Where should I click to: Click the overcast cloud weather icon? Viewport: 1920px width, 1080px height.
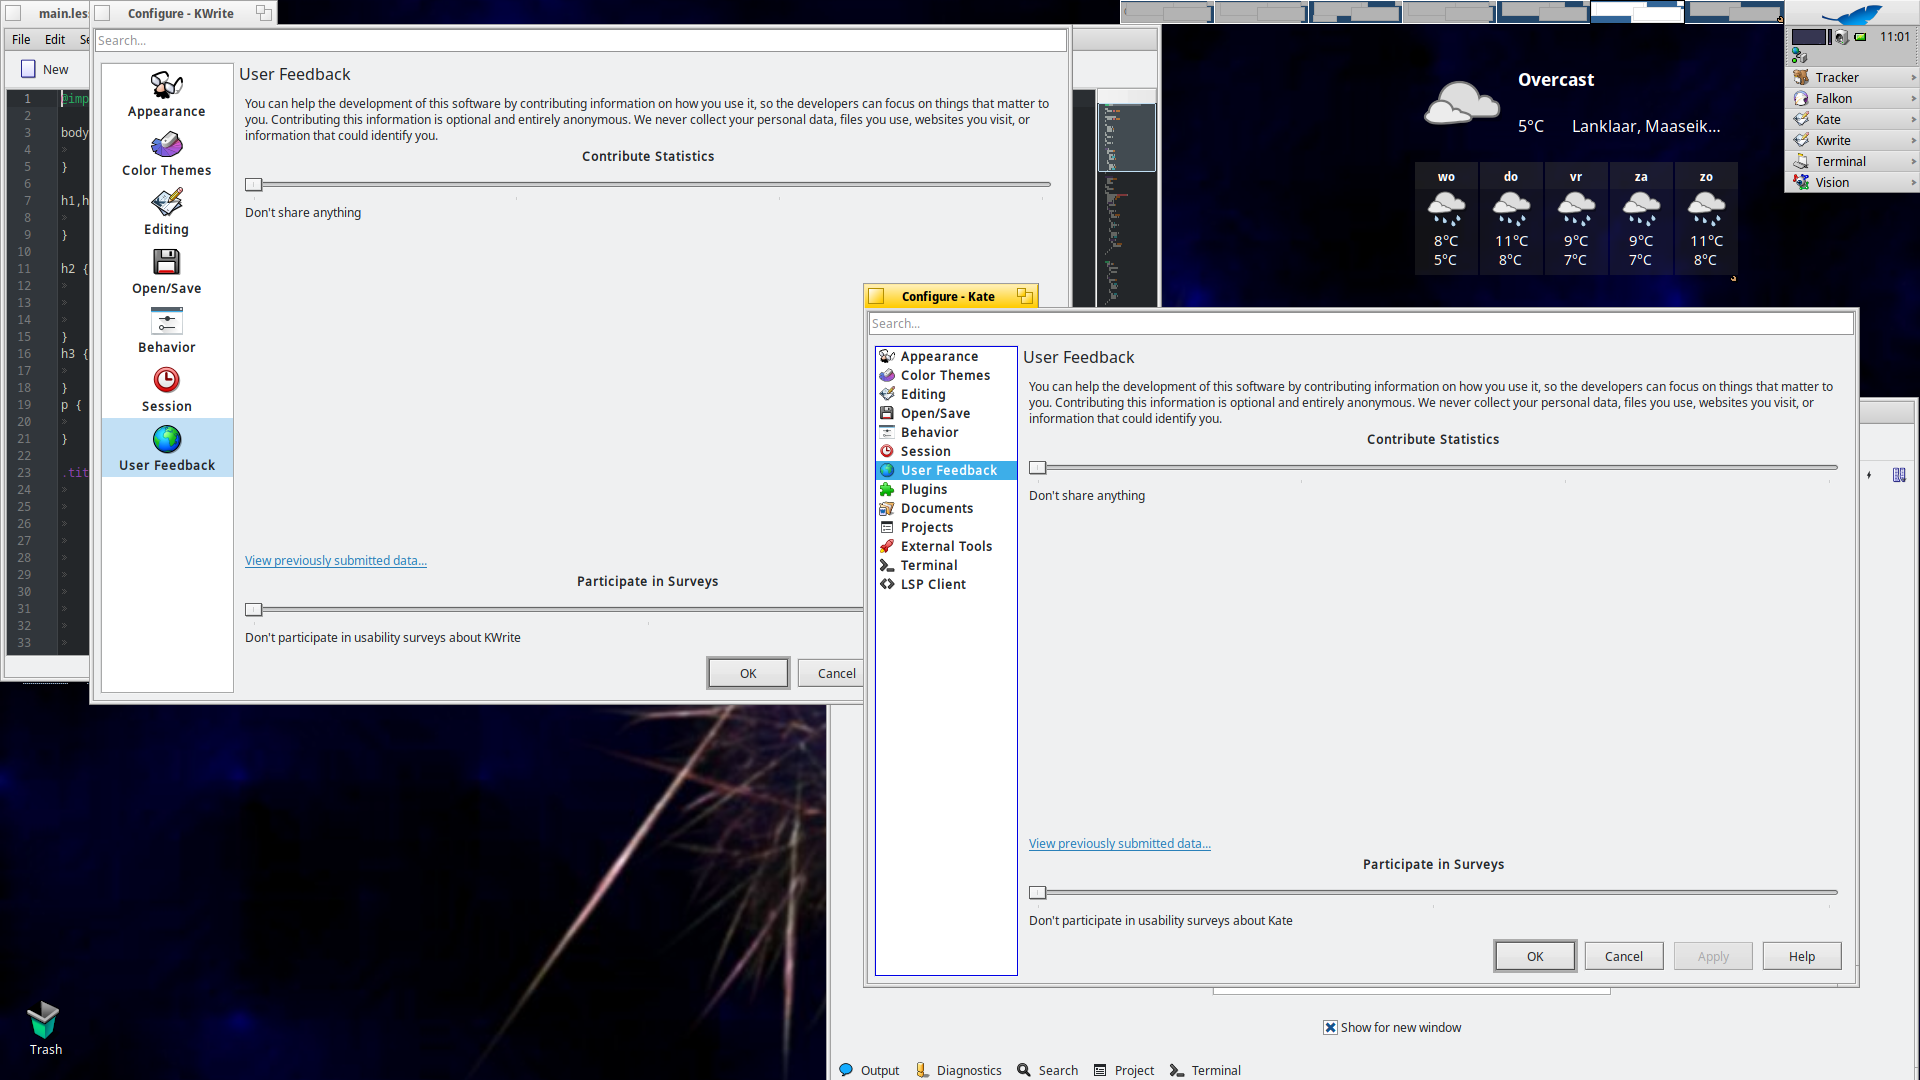1462,102
